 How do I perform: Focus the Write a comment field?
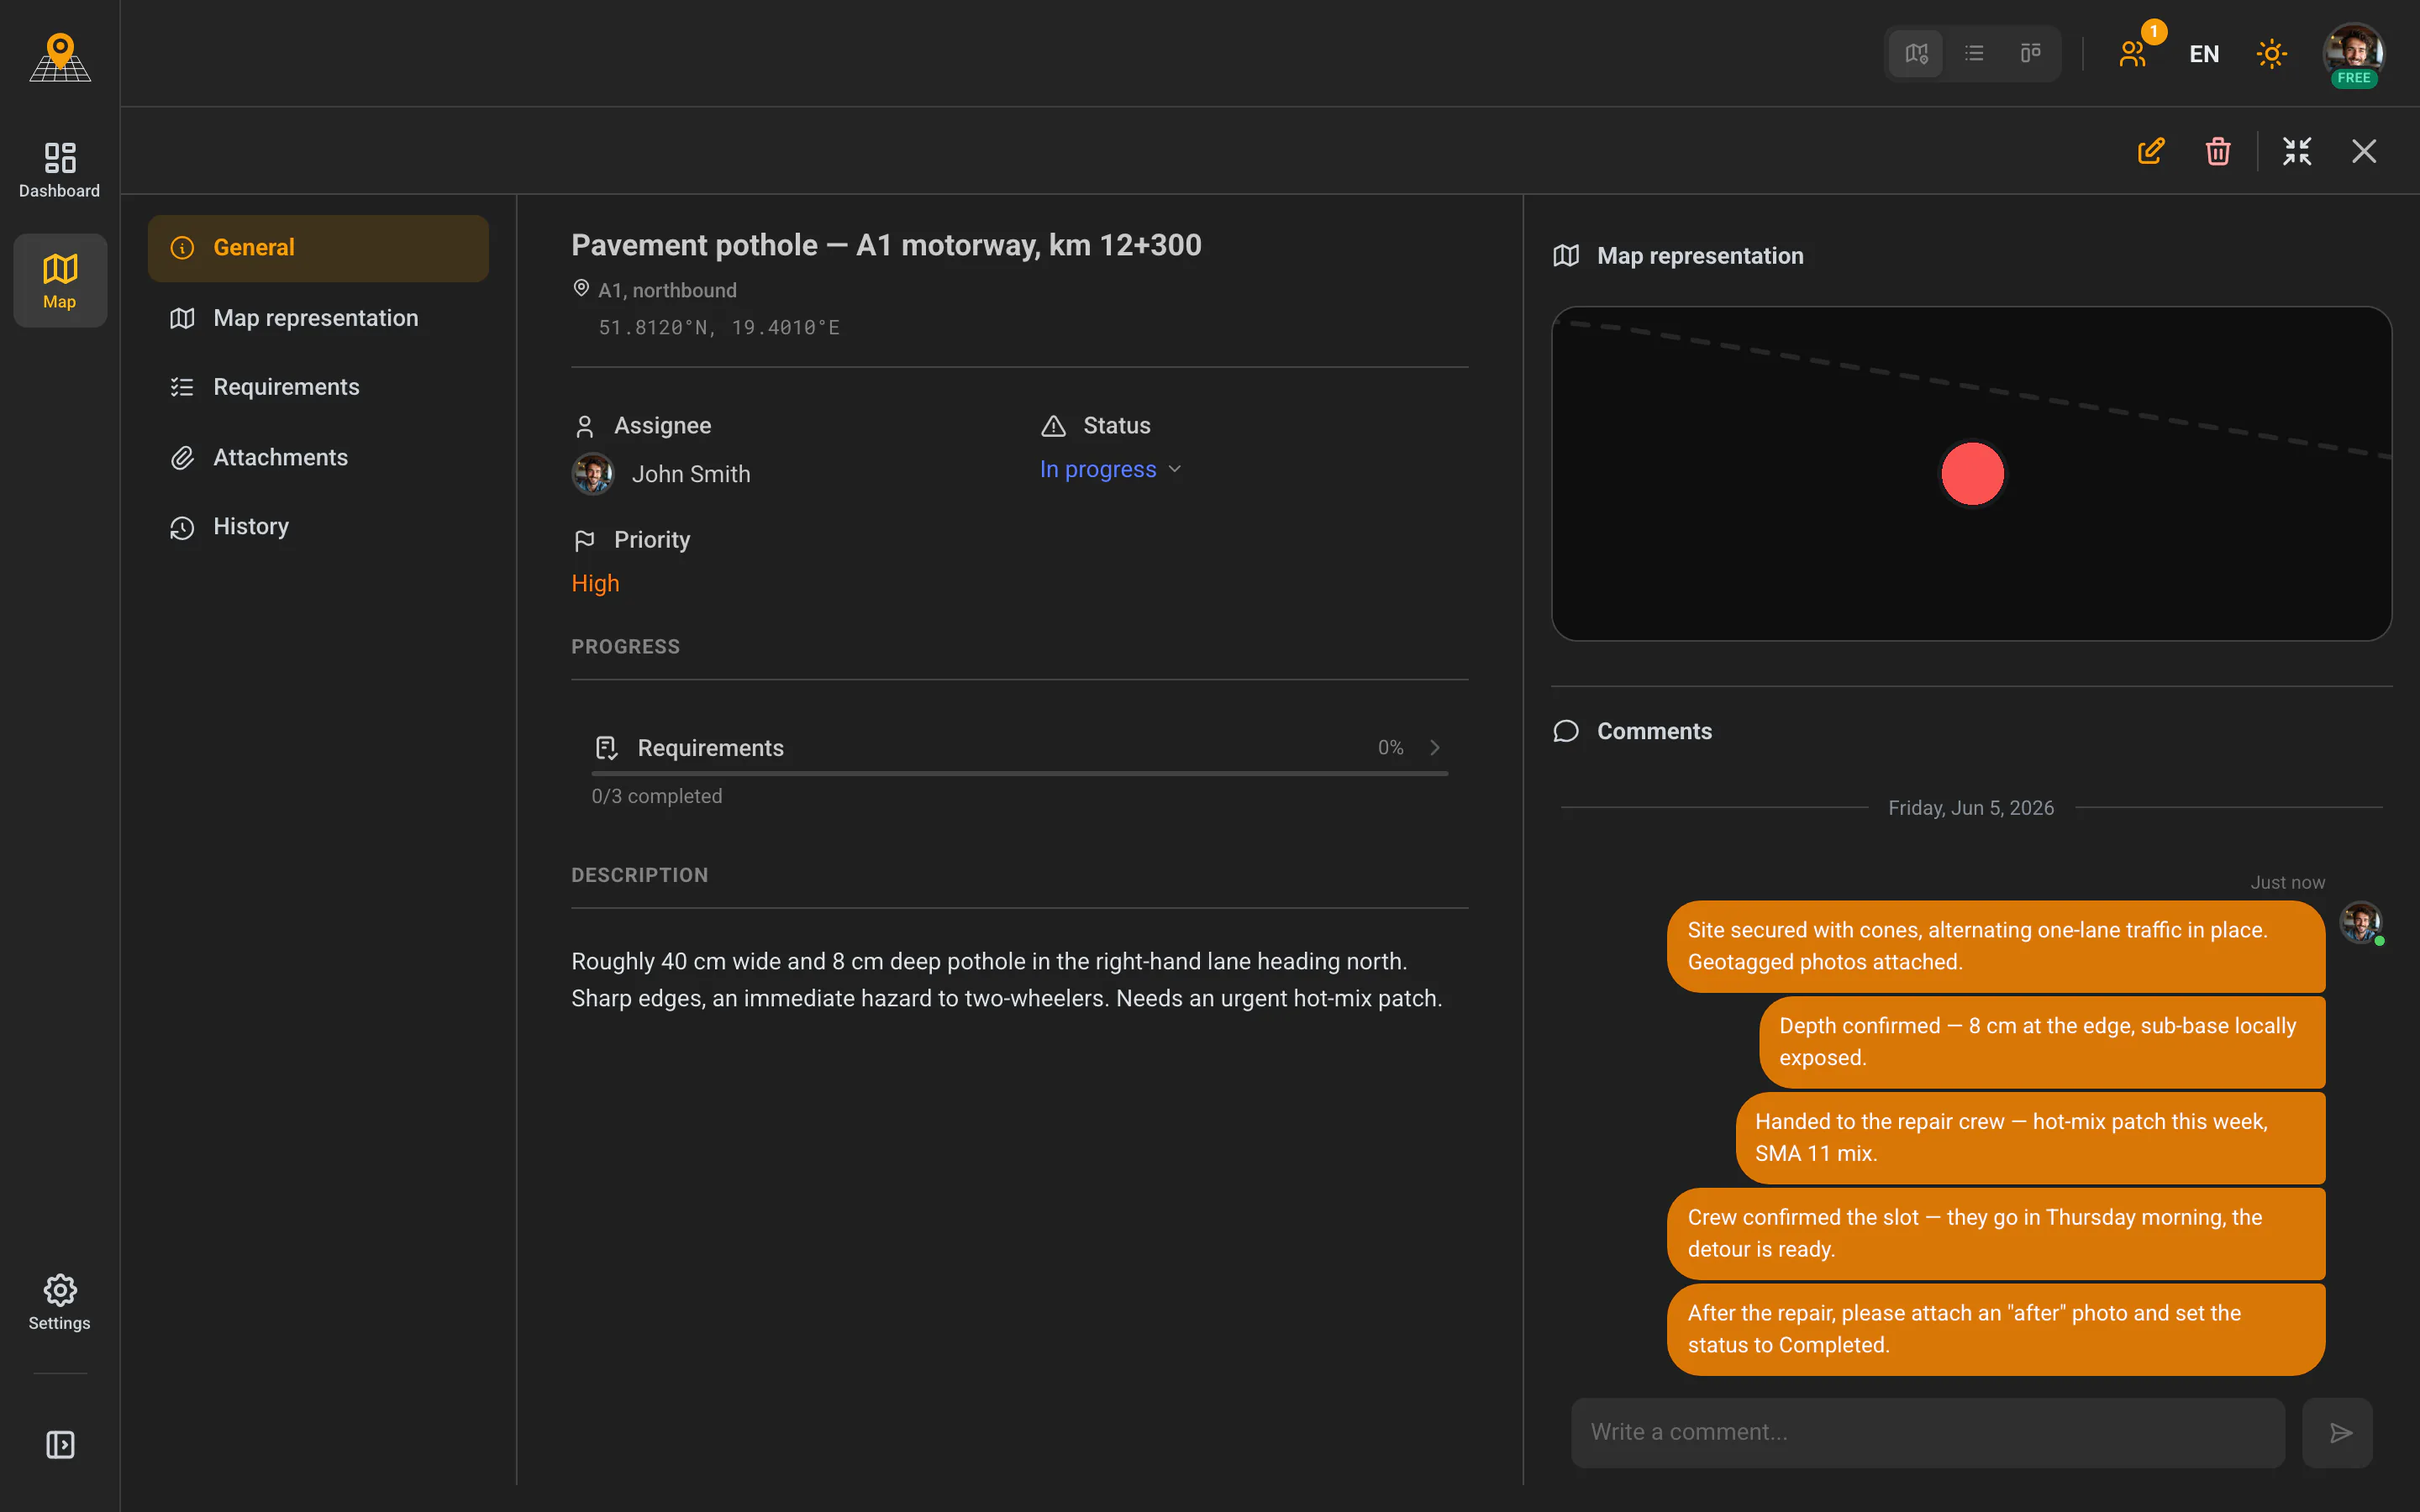(x=1927, y=1432)
